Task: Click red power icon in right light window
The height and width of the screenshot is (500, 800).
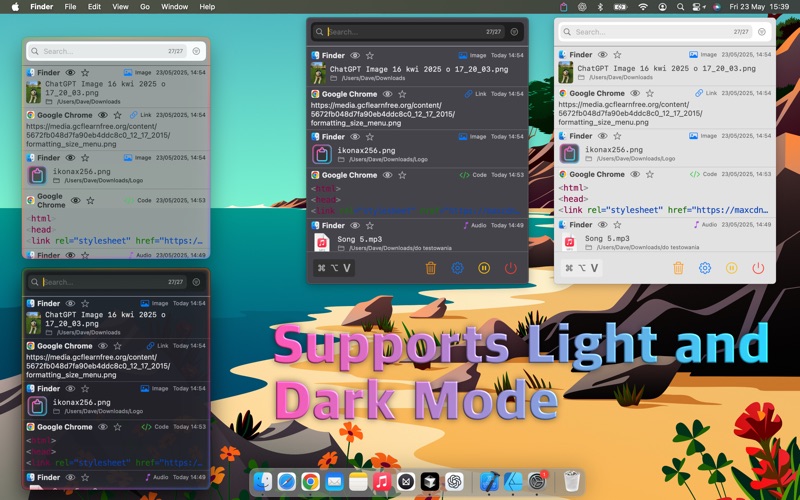Action: click(758, 268)
